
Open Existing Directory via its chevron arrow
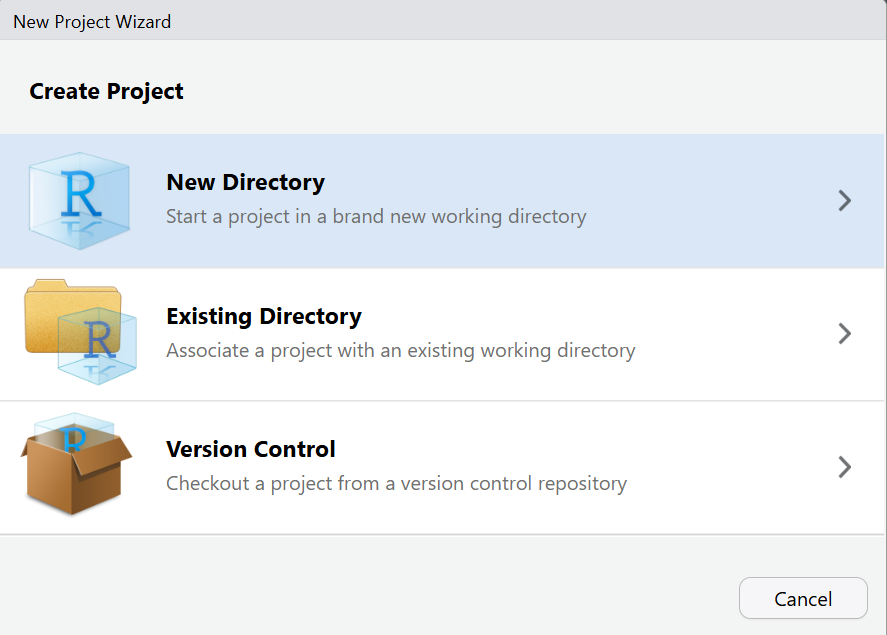(x=845, y=334)
